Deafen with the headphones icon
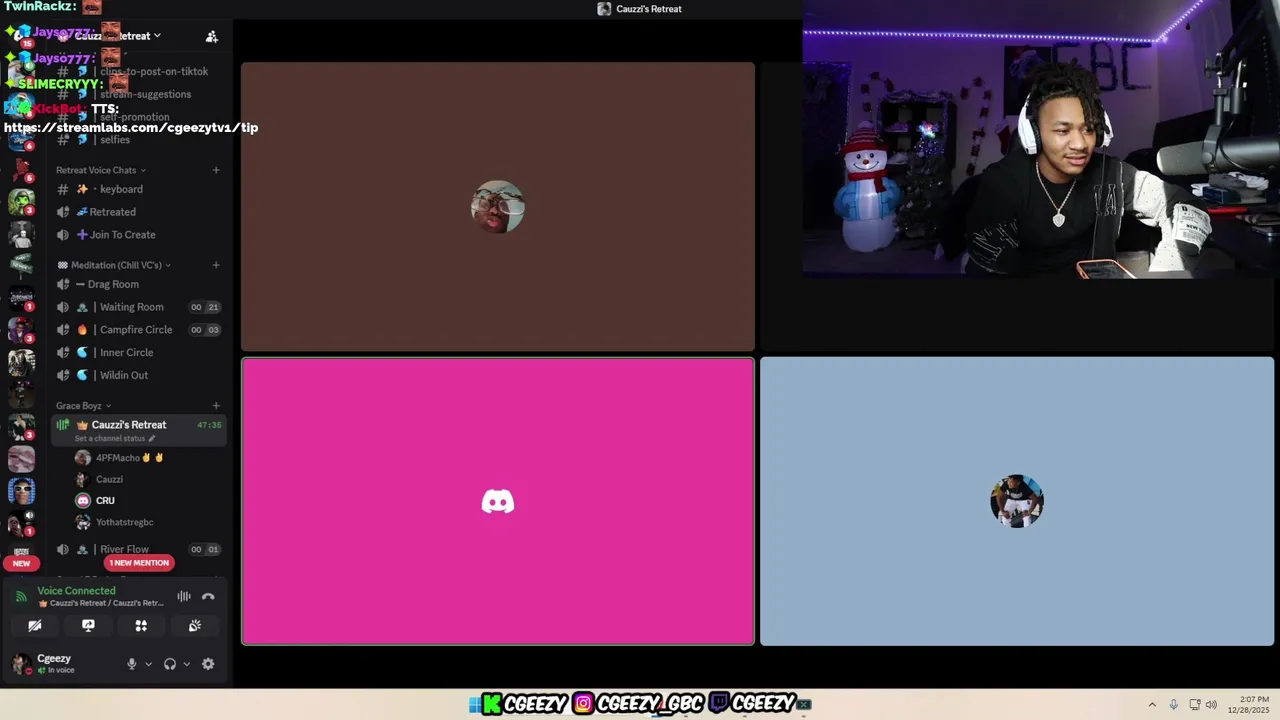 coord(170,664)
